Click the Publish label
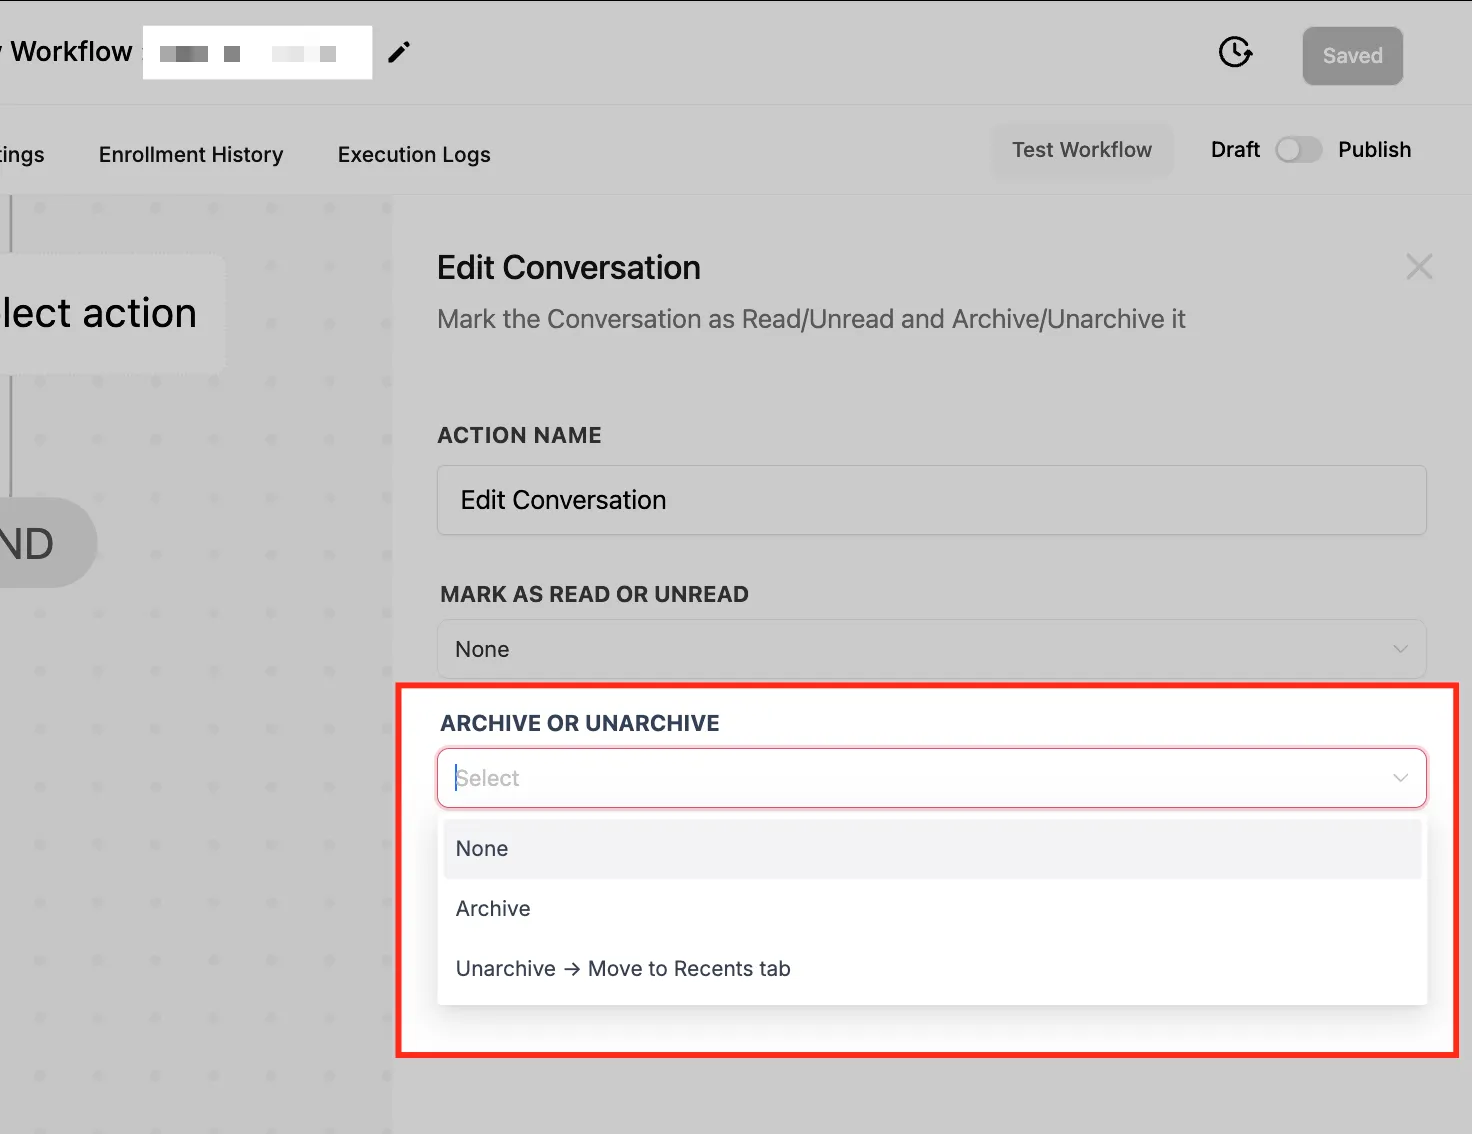 click(1374, 150)
